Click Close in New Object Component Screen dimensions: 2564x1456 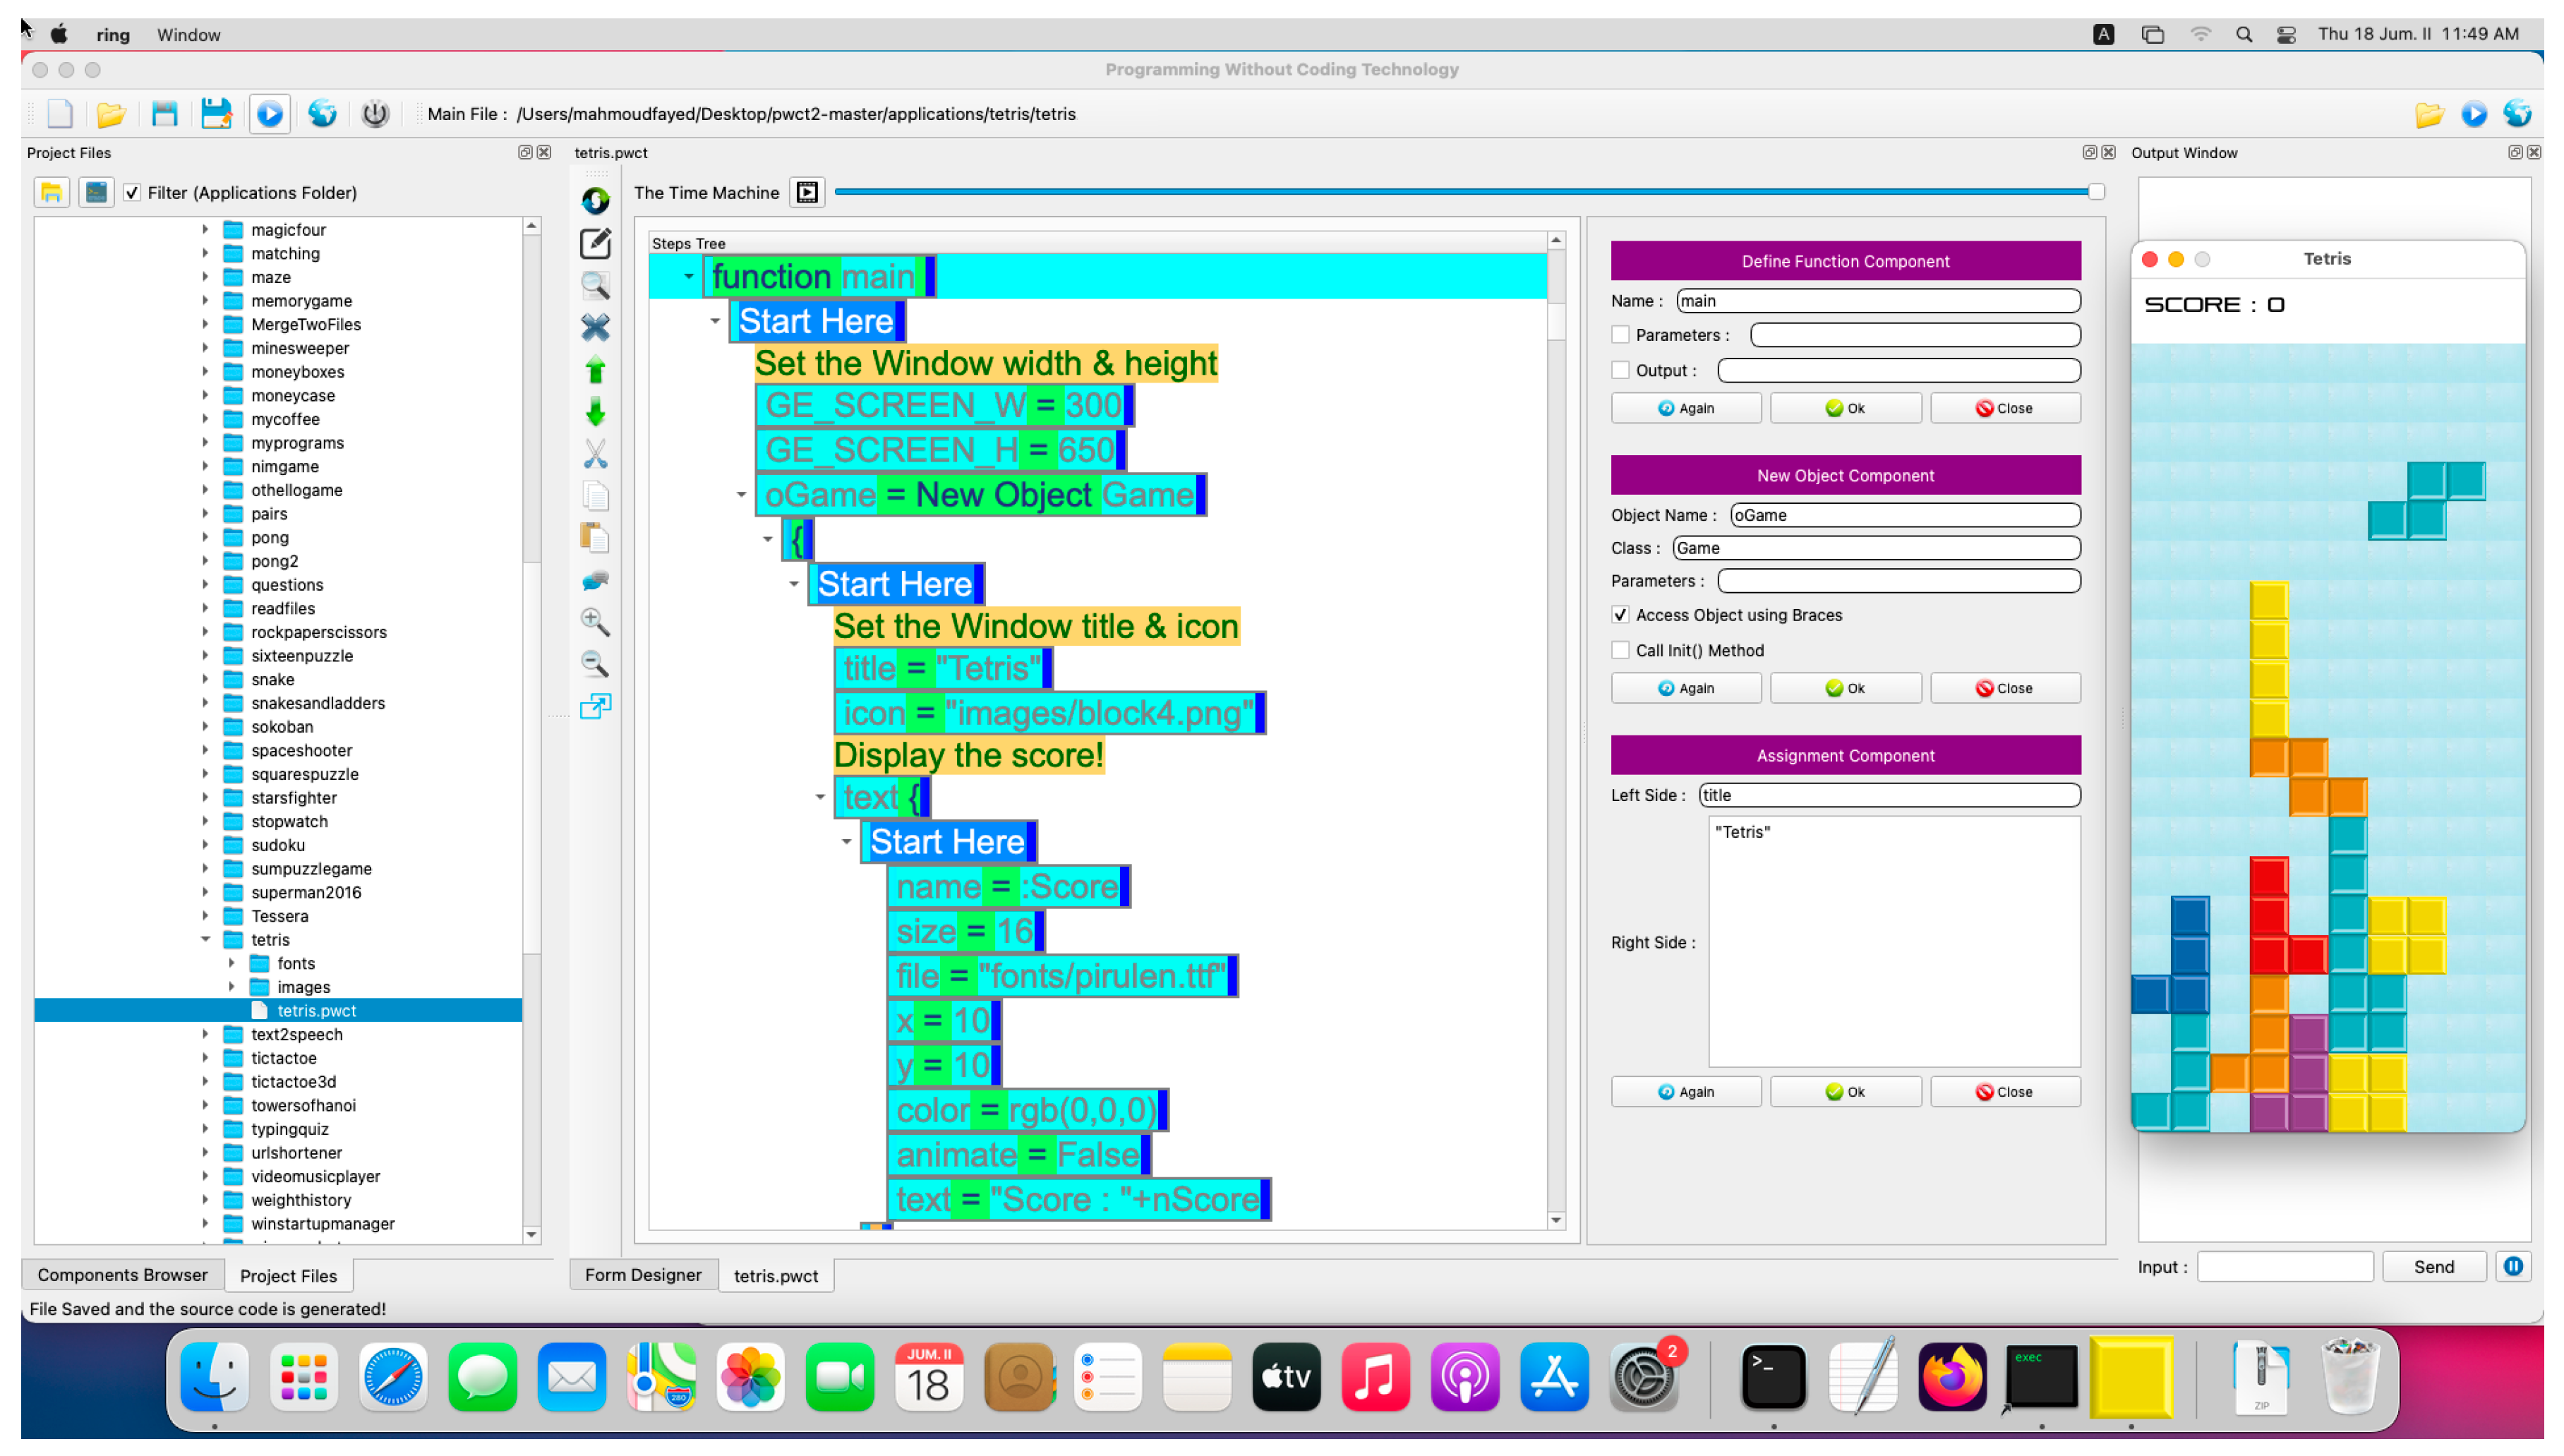click(2005, 688)
